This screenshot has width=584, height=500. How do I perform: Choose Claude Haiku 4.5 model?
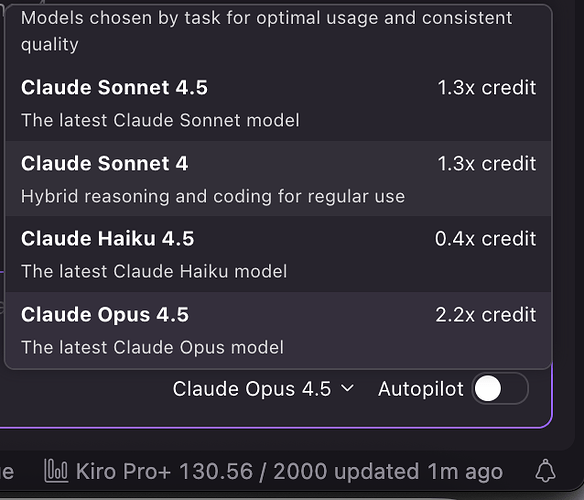tap(278, 254)
